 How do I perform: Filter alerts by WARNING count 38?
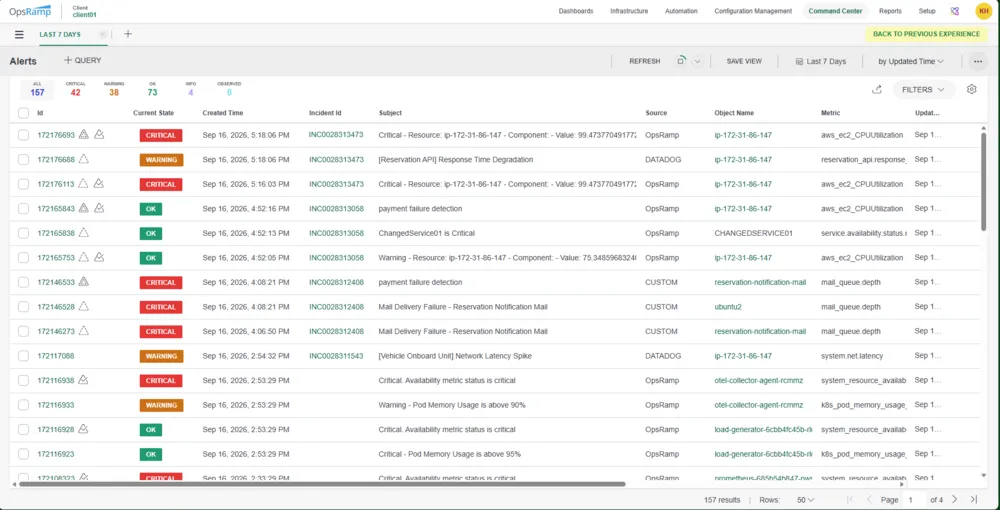click(114, 89)
